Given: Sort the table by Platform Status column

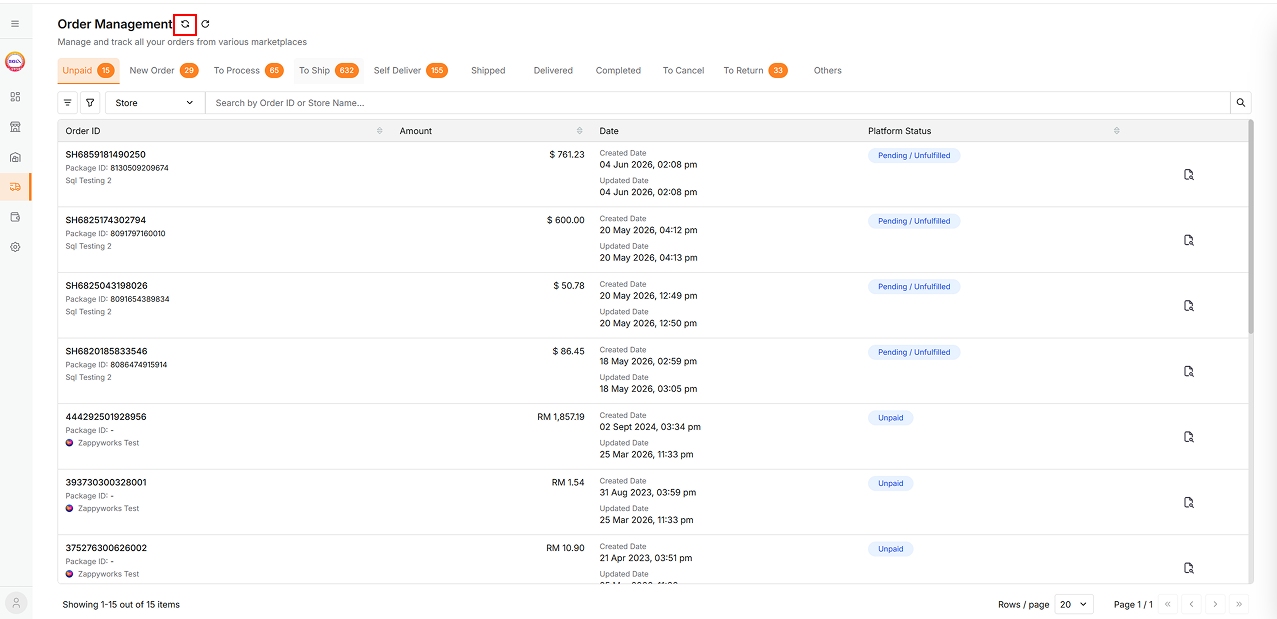Looking at the screenshot, I should (x=1116, y=131).
